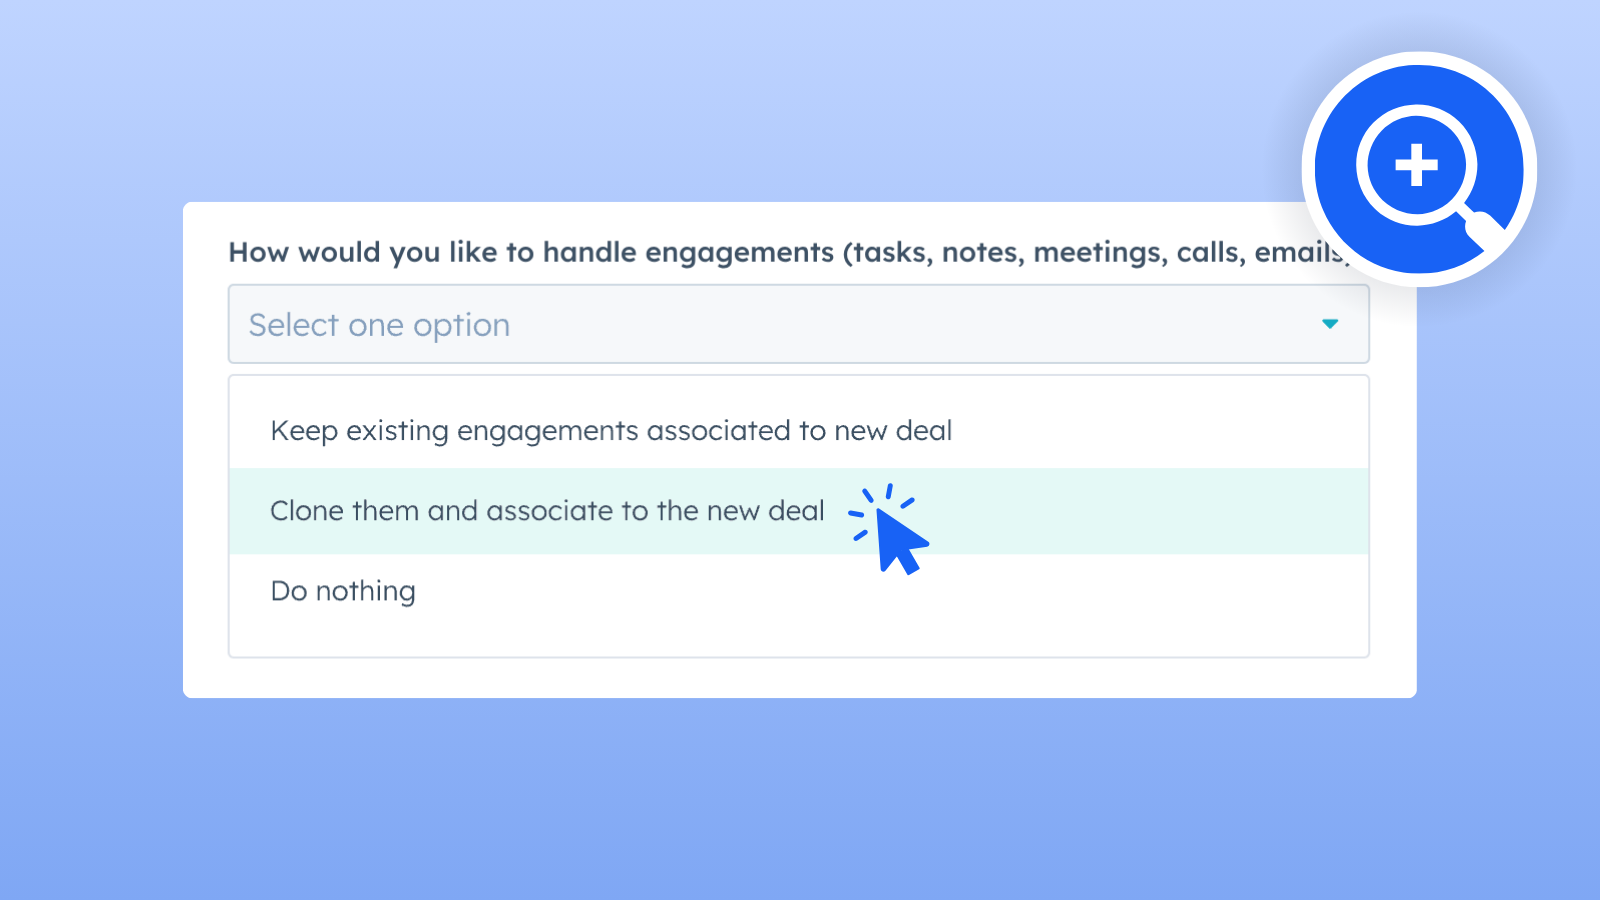The width and height of the screenshot is (1600, 900).
Task: Click empty white card area beneath the options list
Action: click(798, 678)
